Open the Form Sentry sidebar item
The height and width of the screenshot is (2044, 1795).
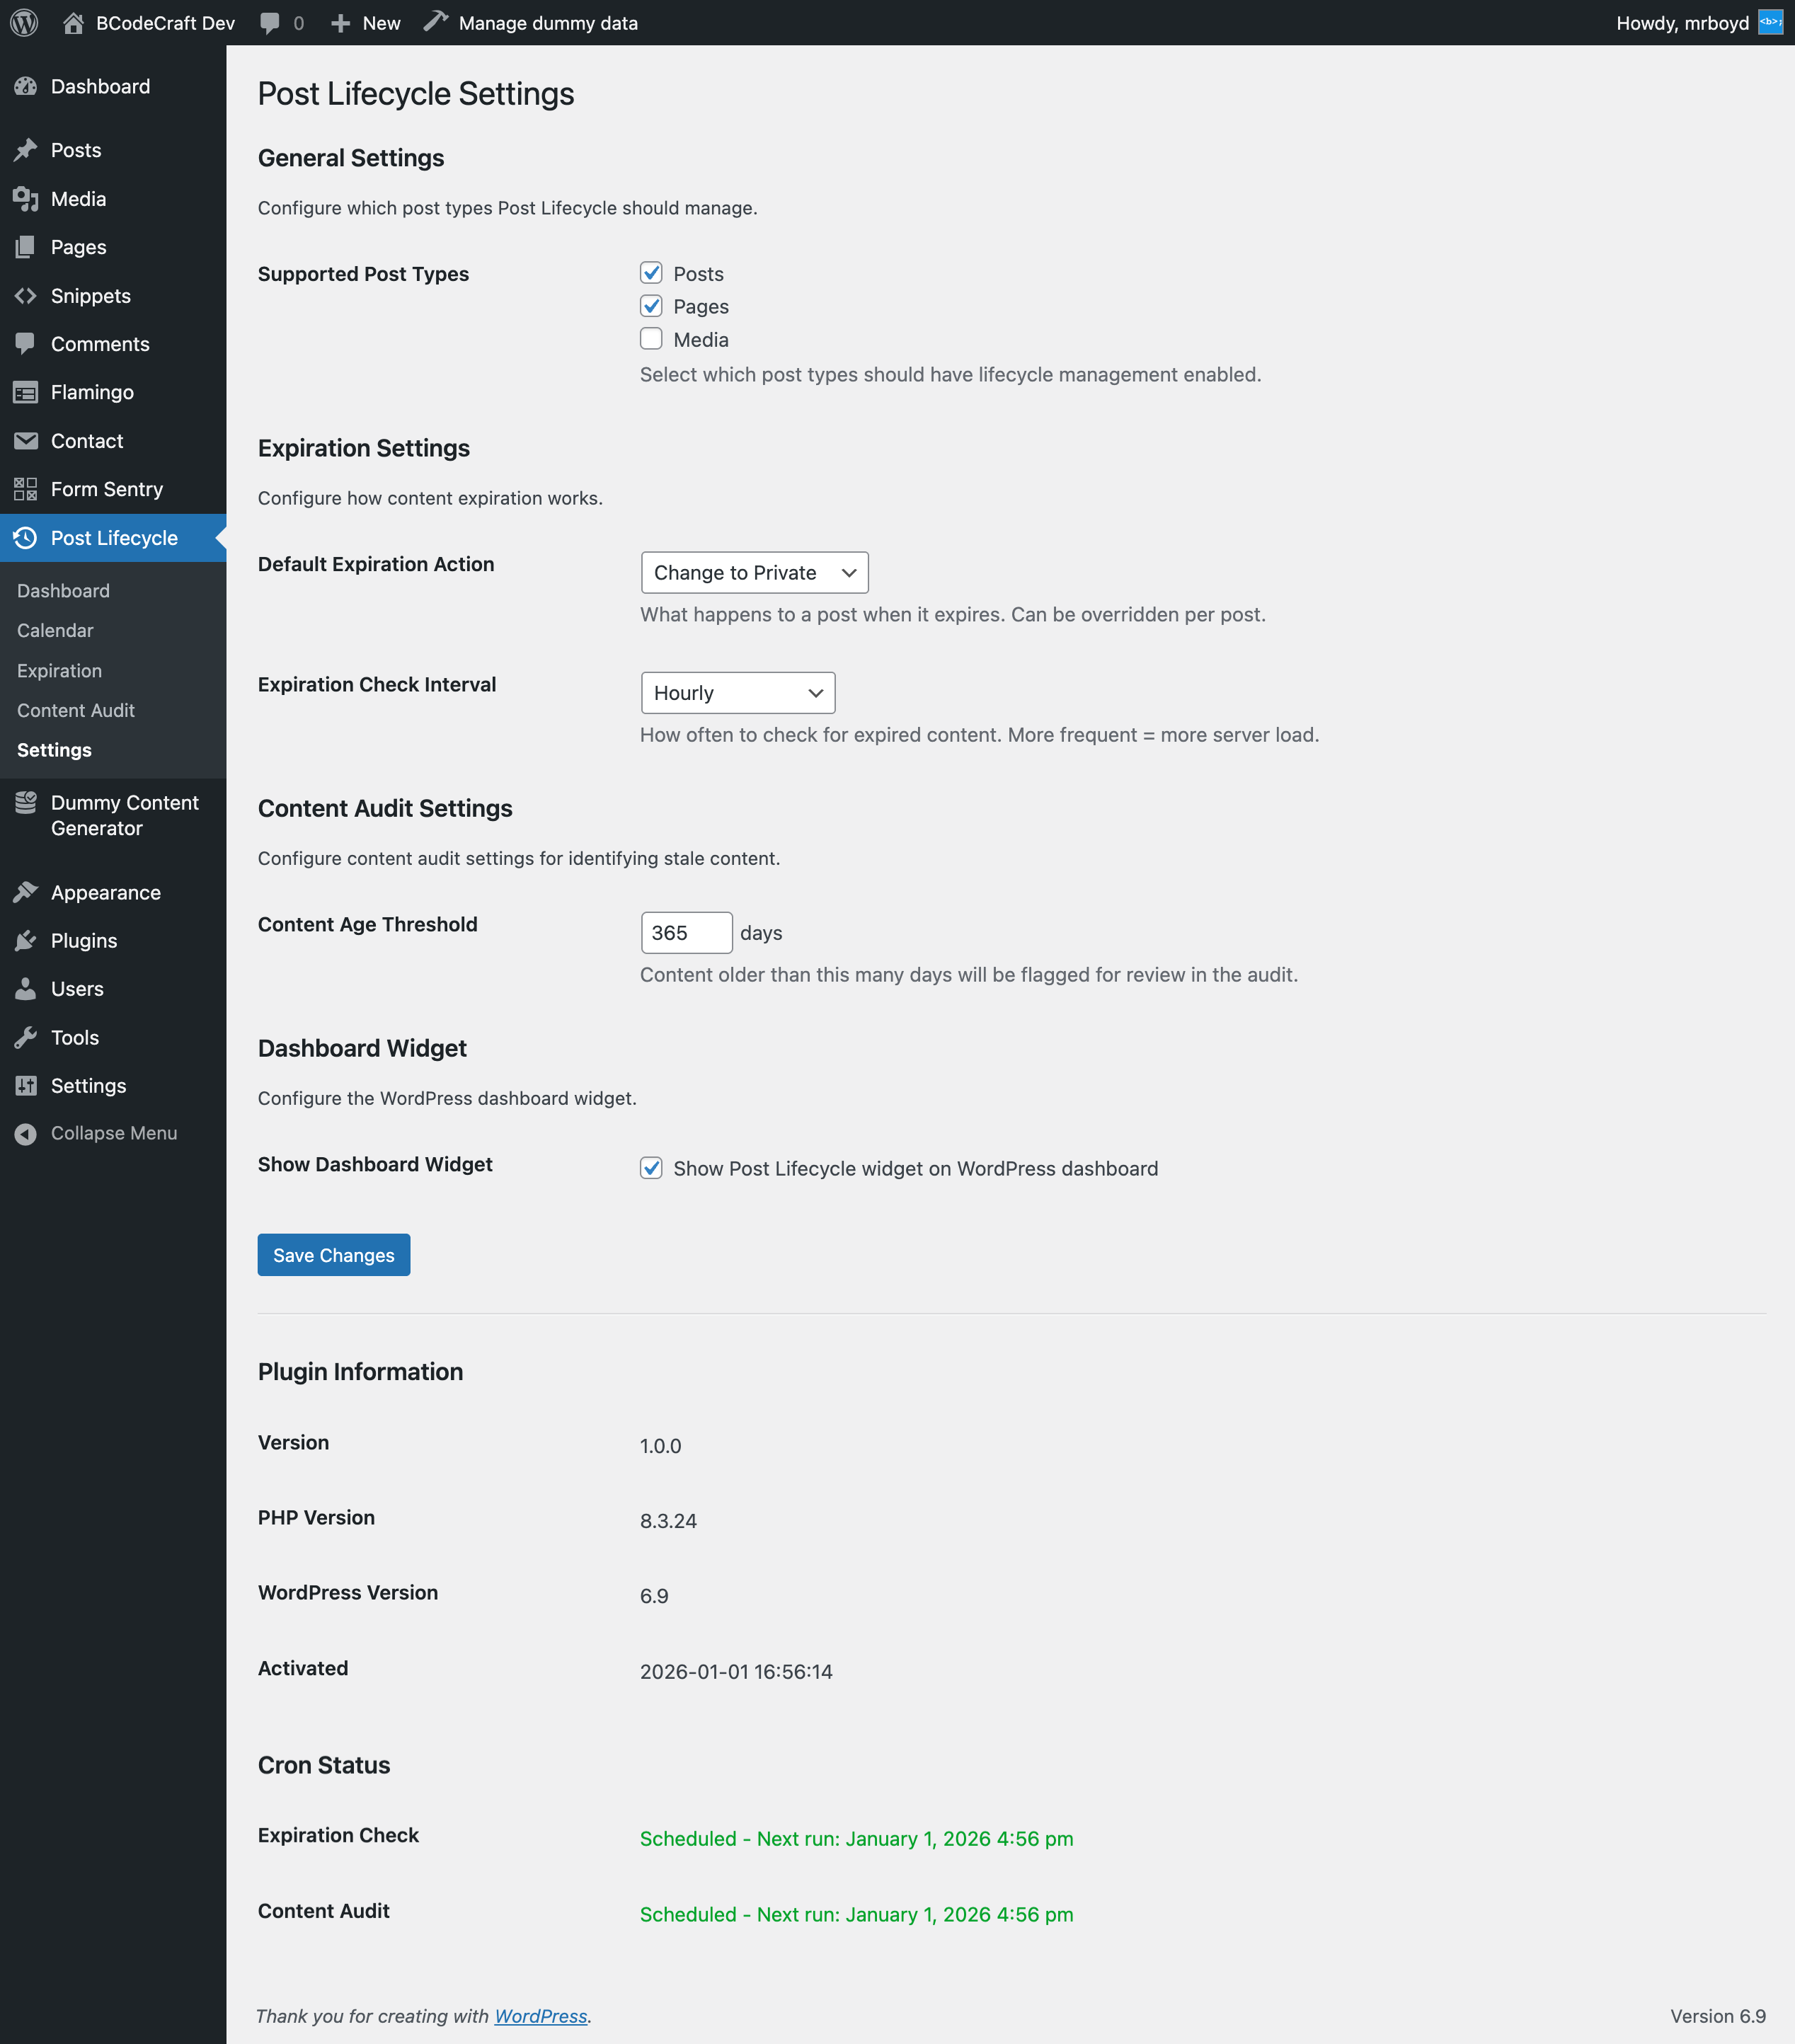tap(107, 489)
